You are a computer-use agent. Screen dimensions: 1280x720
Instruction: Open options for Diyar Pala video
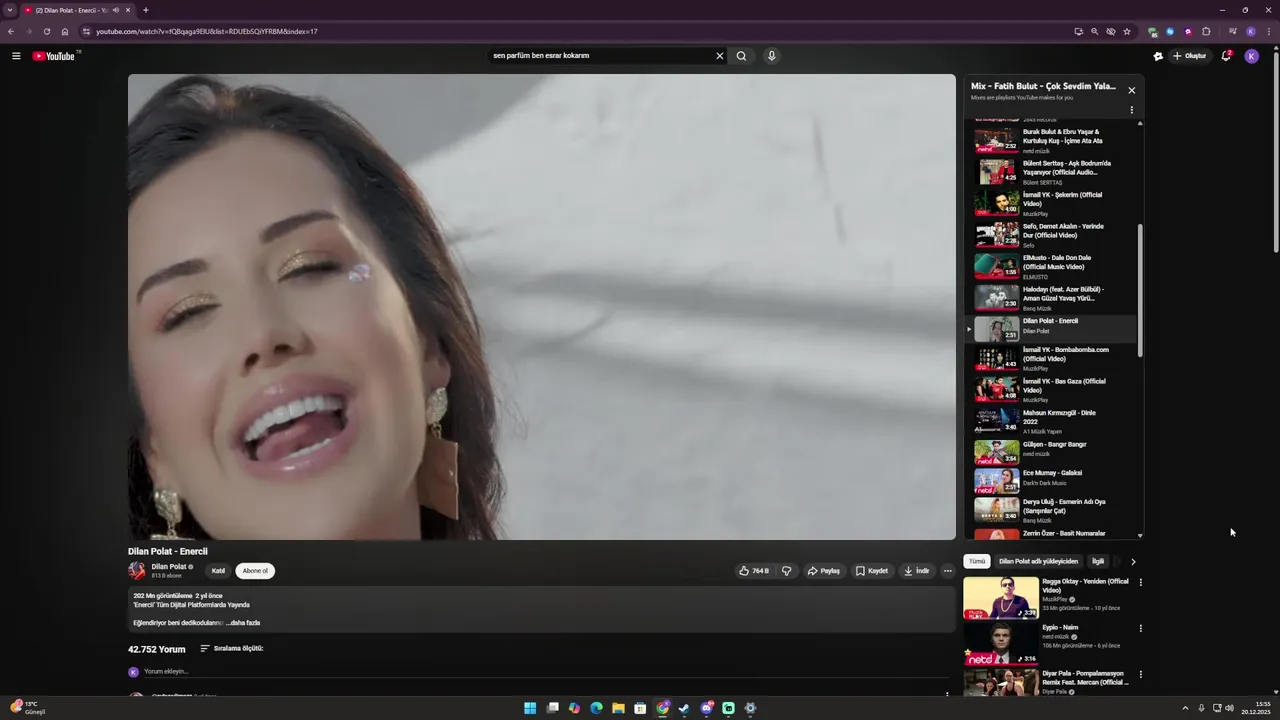tap(1141, 674)
